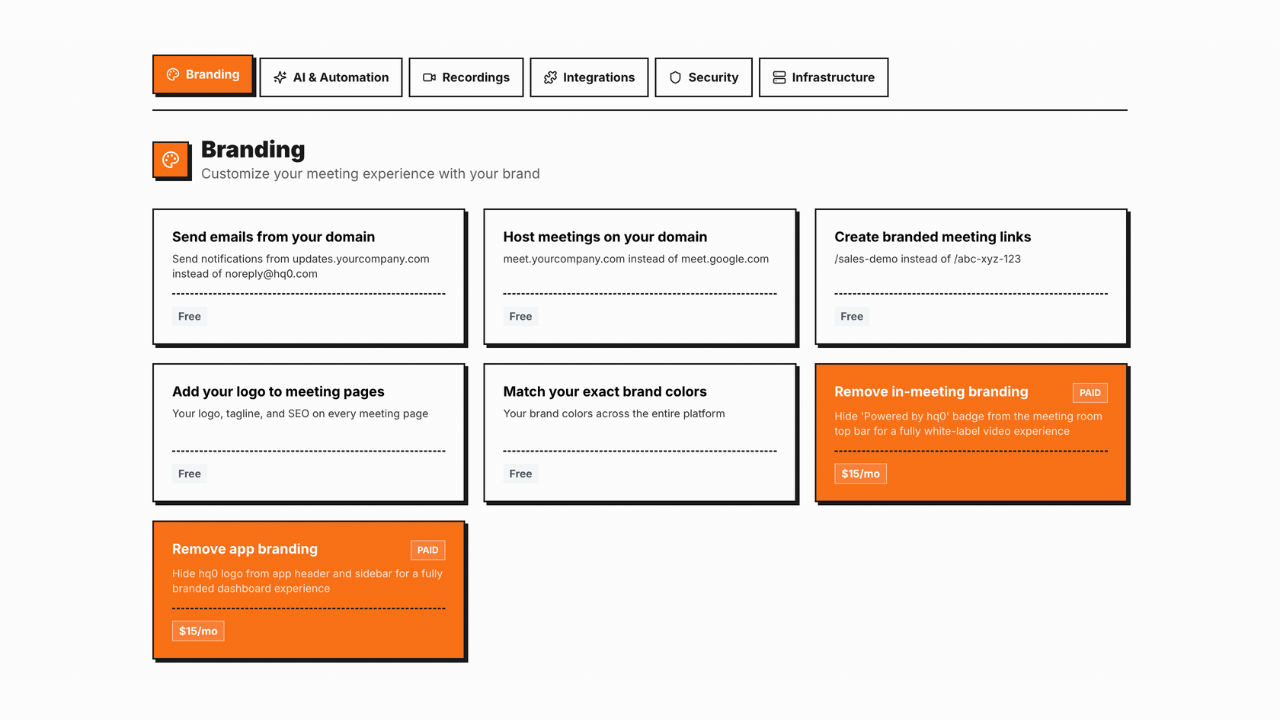The width and height of the screenshot is (1280, 720).
Task: Click the server Infrastructure icon
Action: click(x=779, y=77)
